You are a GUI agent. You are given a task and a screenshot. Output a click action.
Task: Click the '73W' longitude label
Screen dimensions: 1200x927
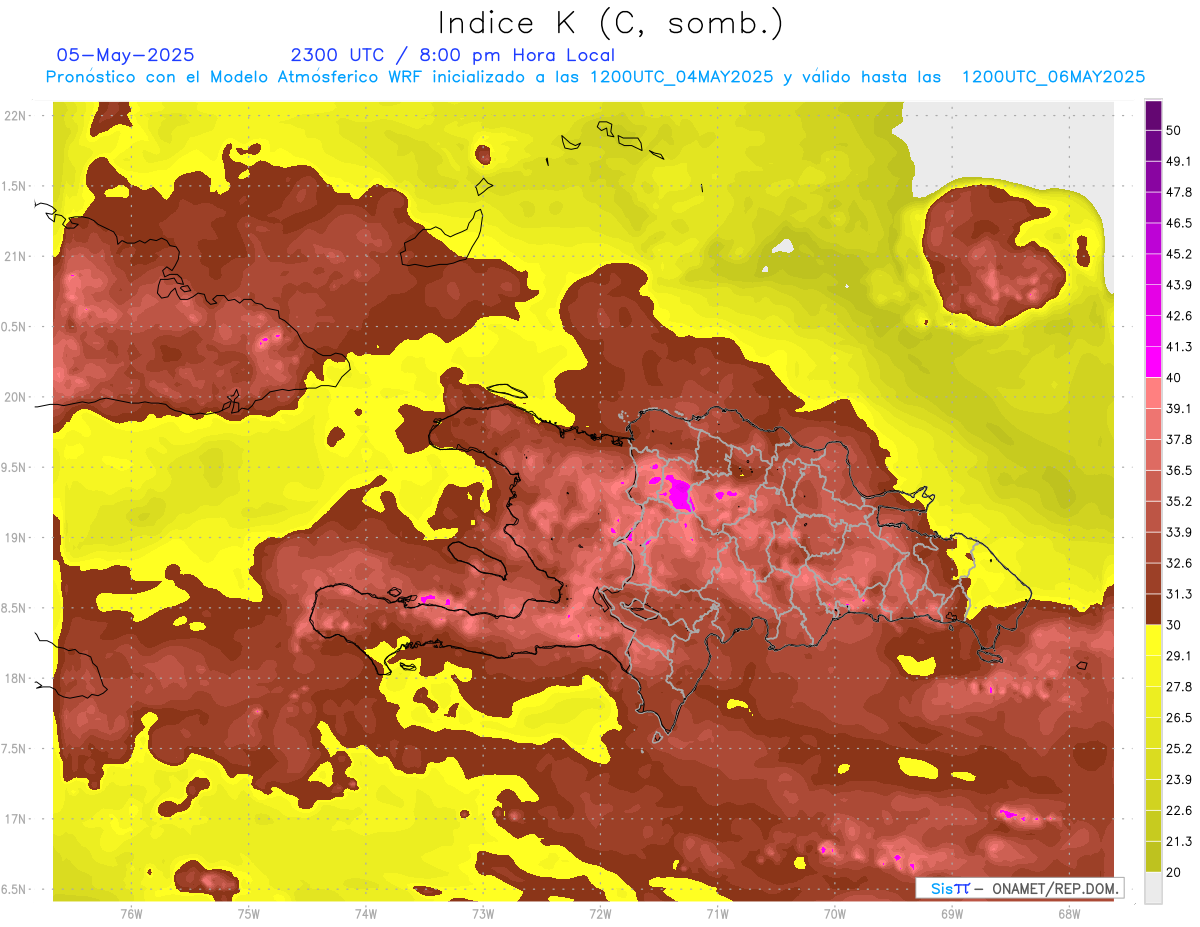point(483,914)
